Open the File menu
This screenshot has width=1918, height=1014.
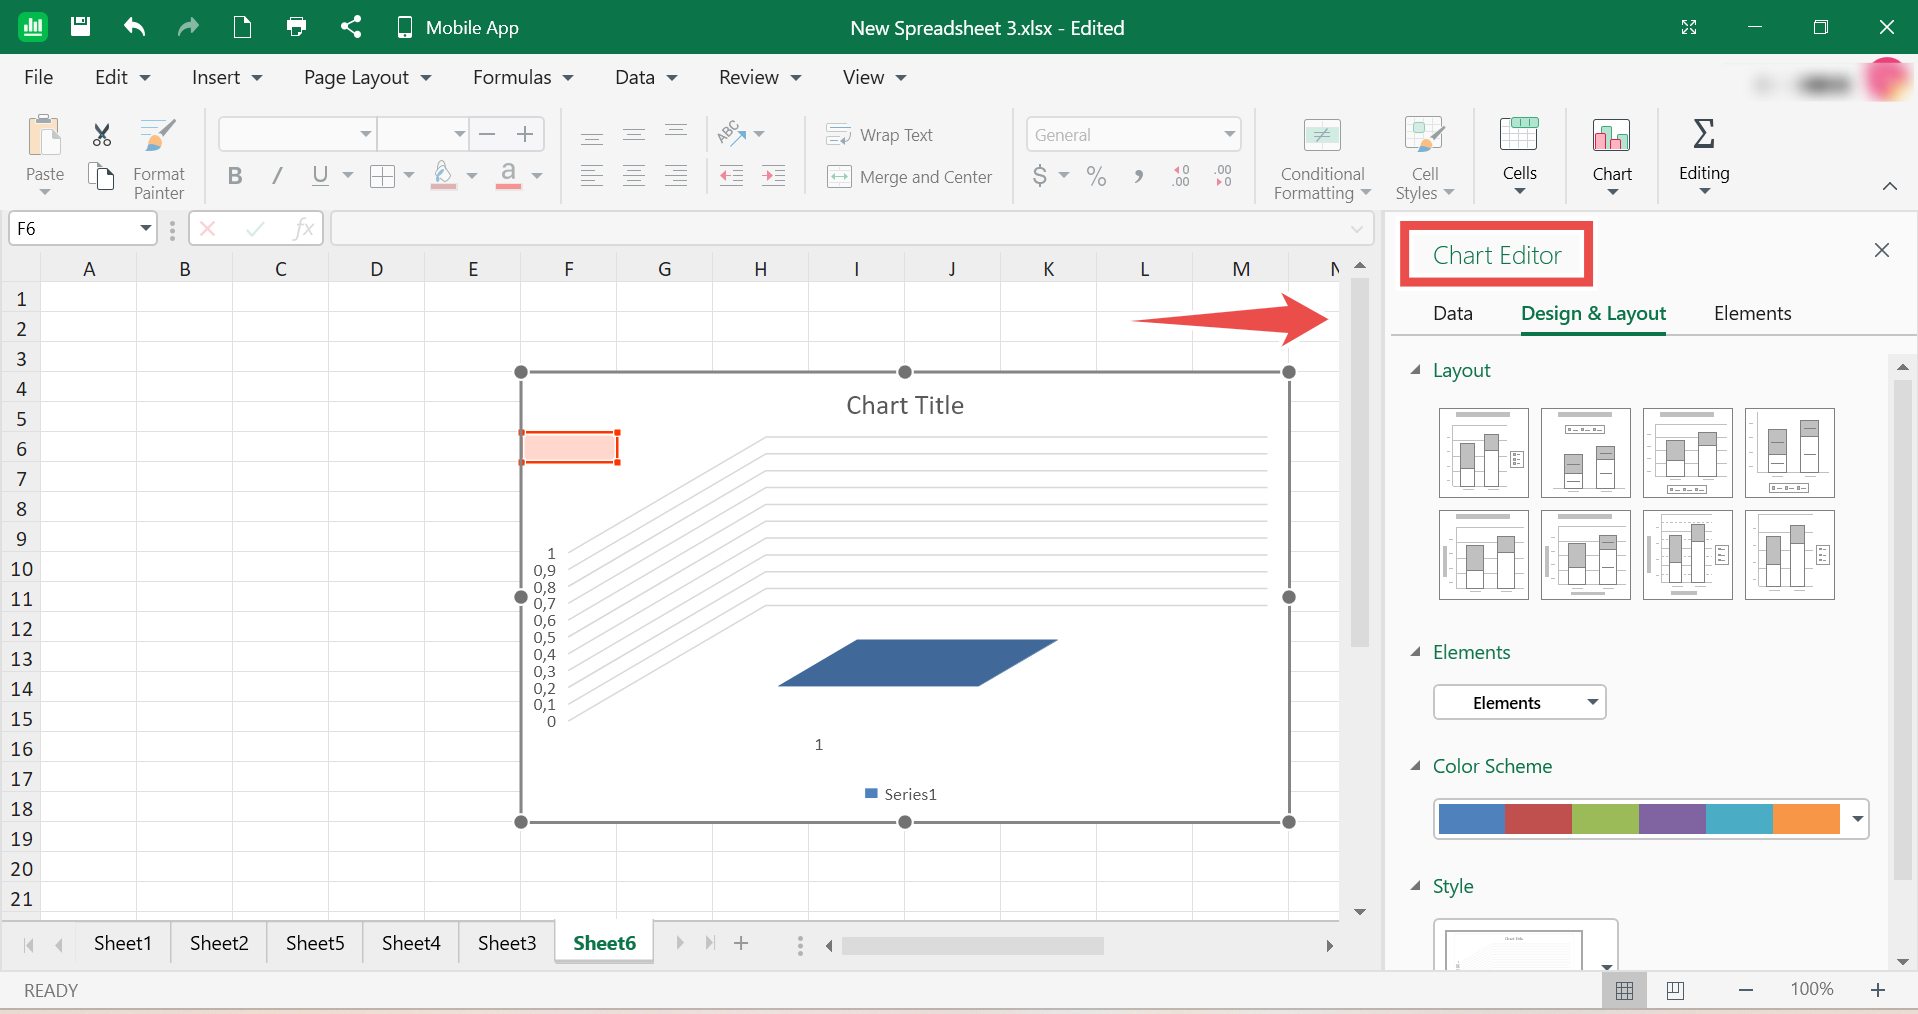tap(39, 77)
